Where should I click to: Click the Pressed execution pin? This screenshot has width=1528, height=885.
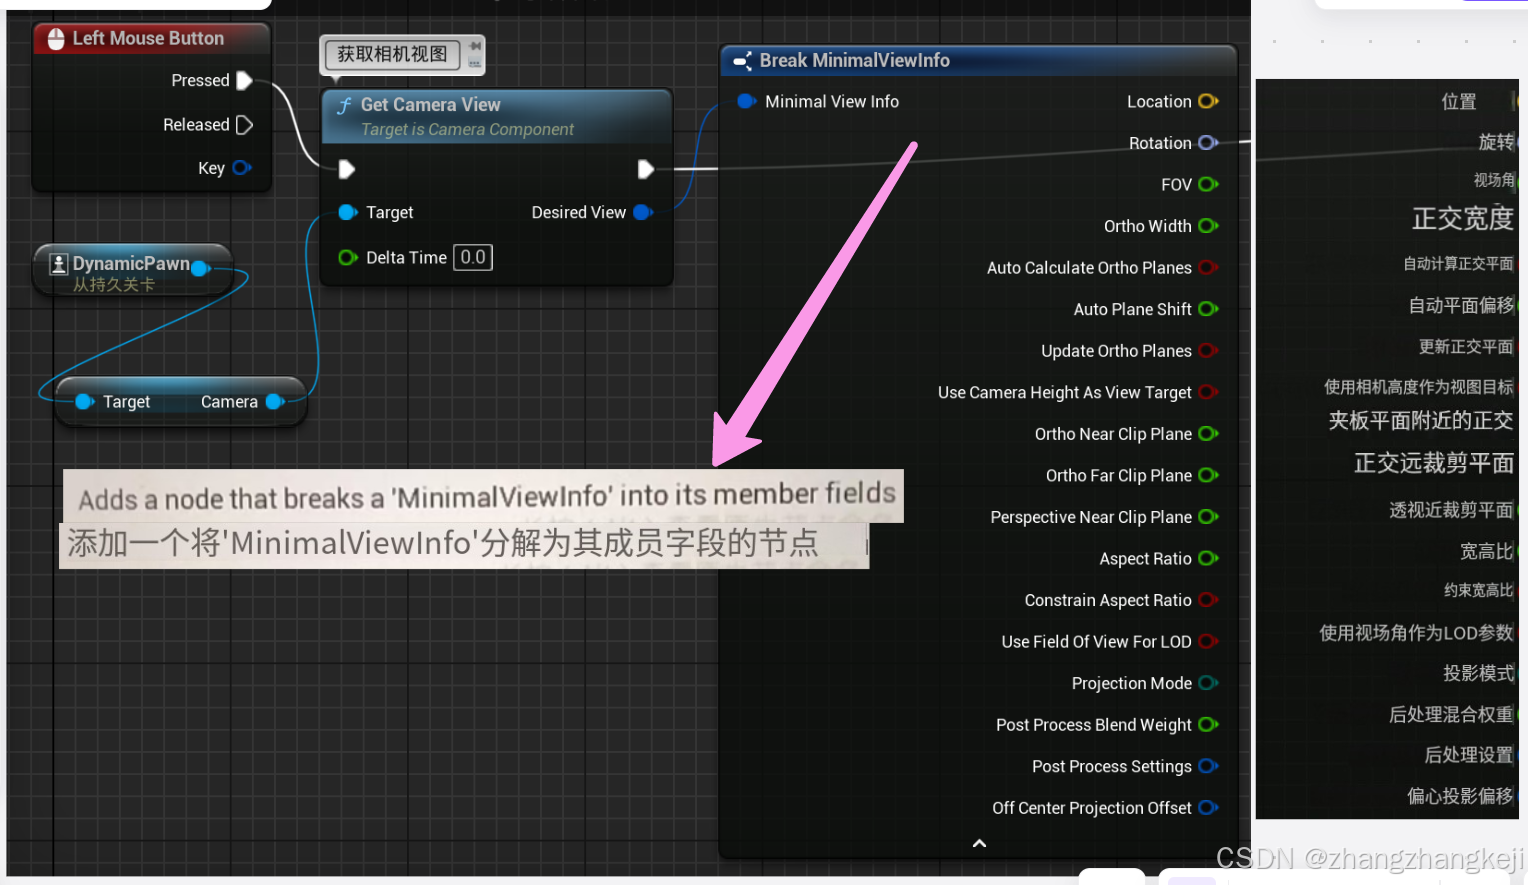[x=244, y=81]
